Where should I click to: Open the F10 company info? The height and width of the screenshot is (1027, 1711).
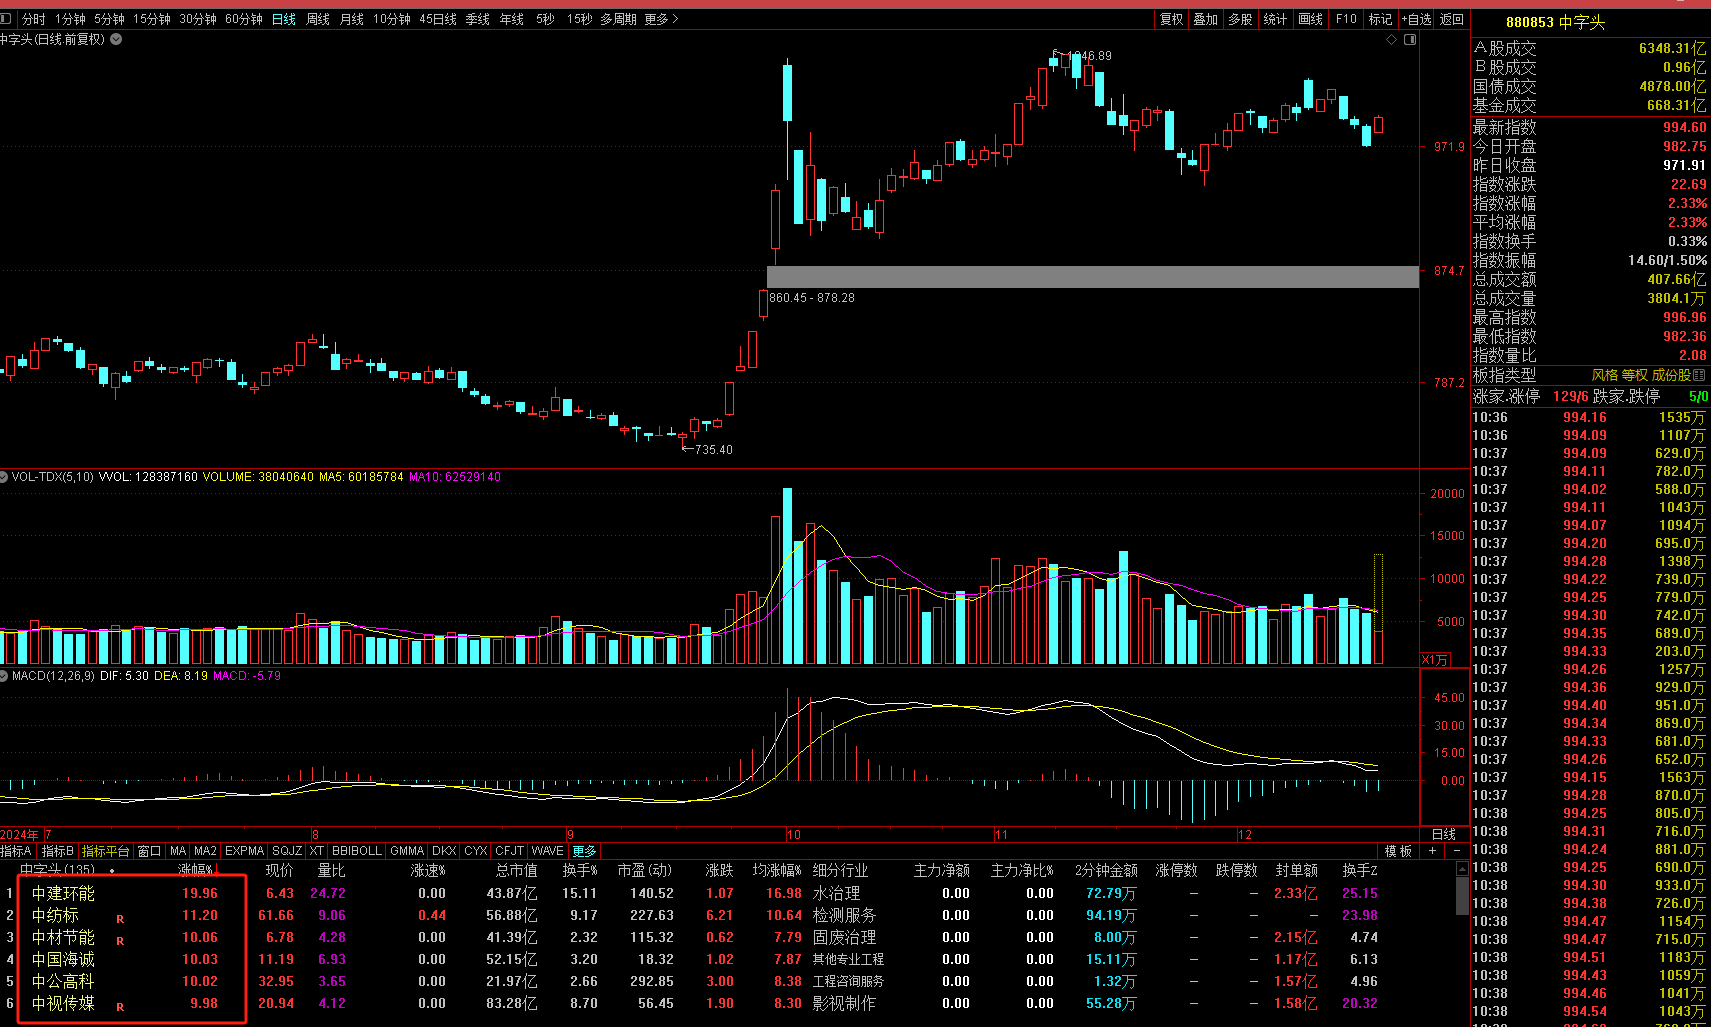(x=1346, y=19)
